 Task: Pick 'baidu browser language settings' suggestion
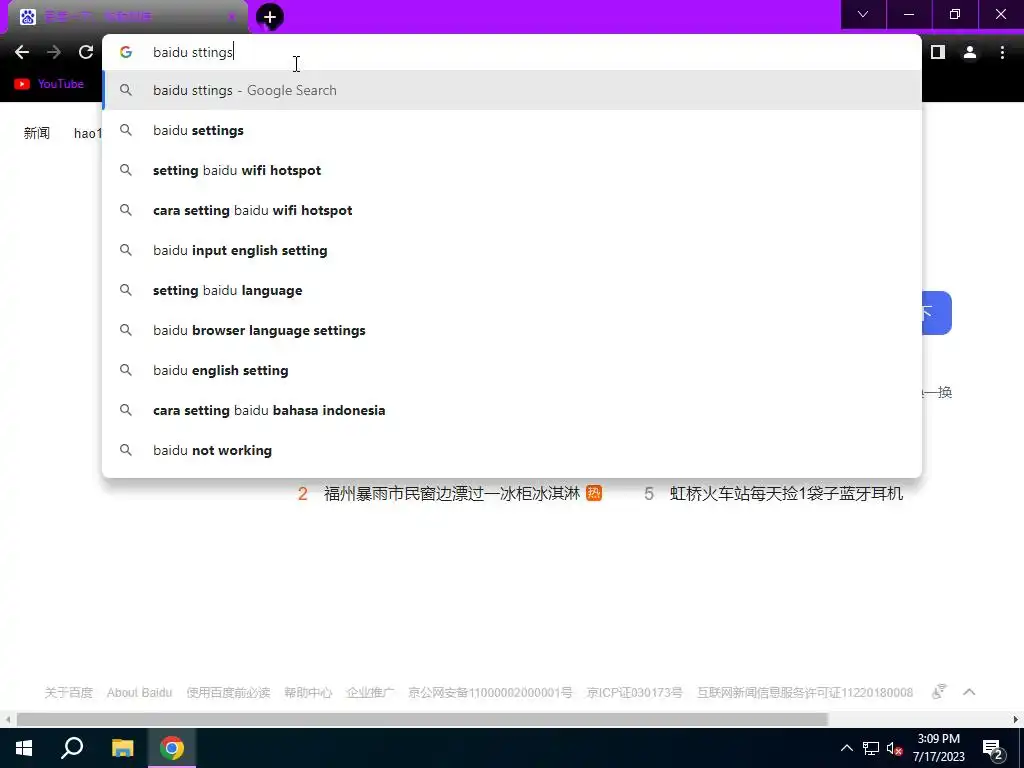point(512,330)
